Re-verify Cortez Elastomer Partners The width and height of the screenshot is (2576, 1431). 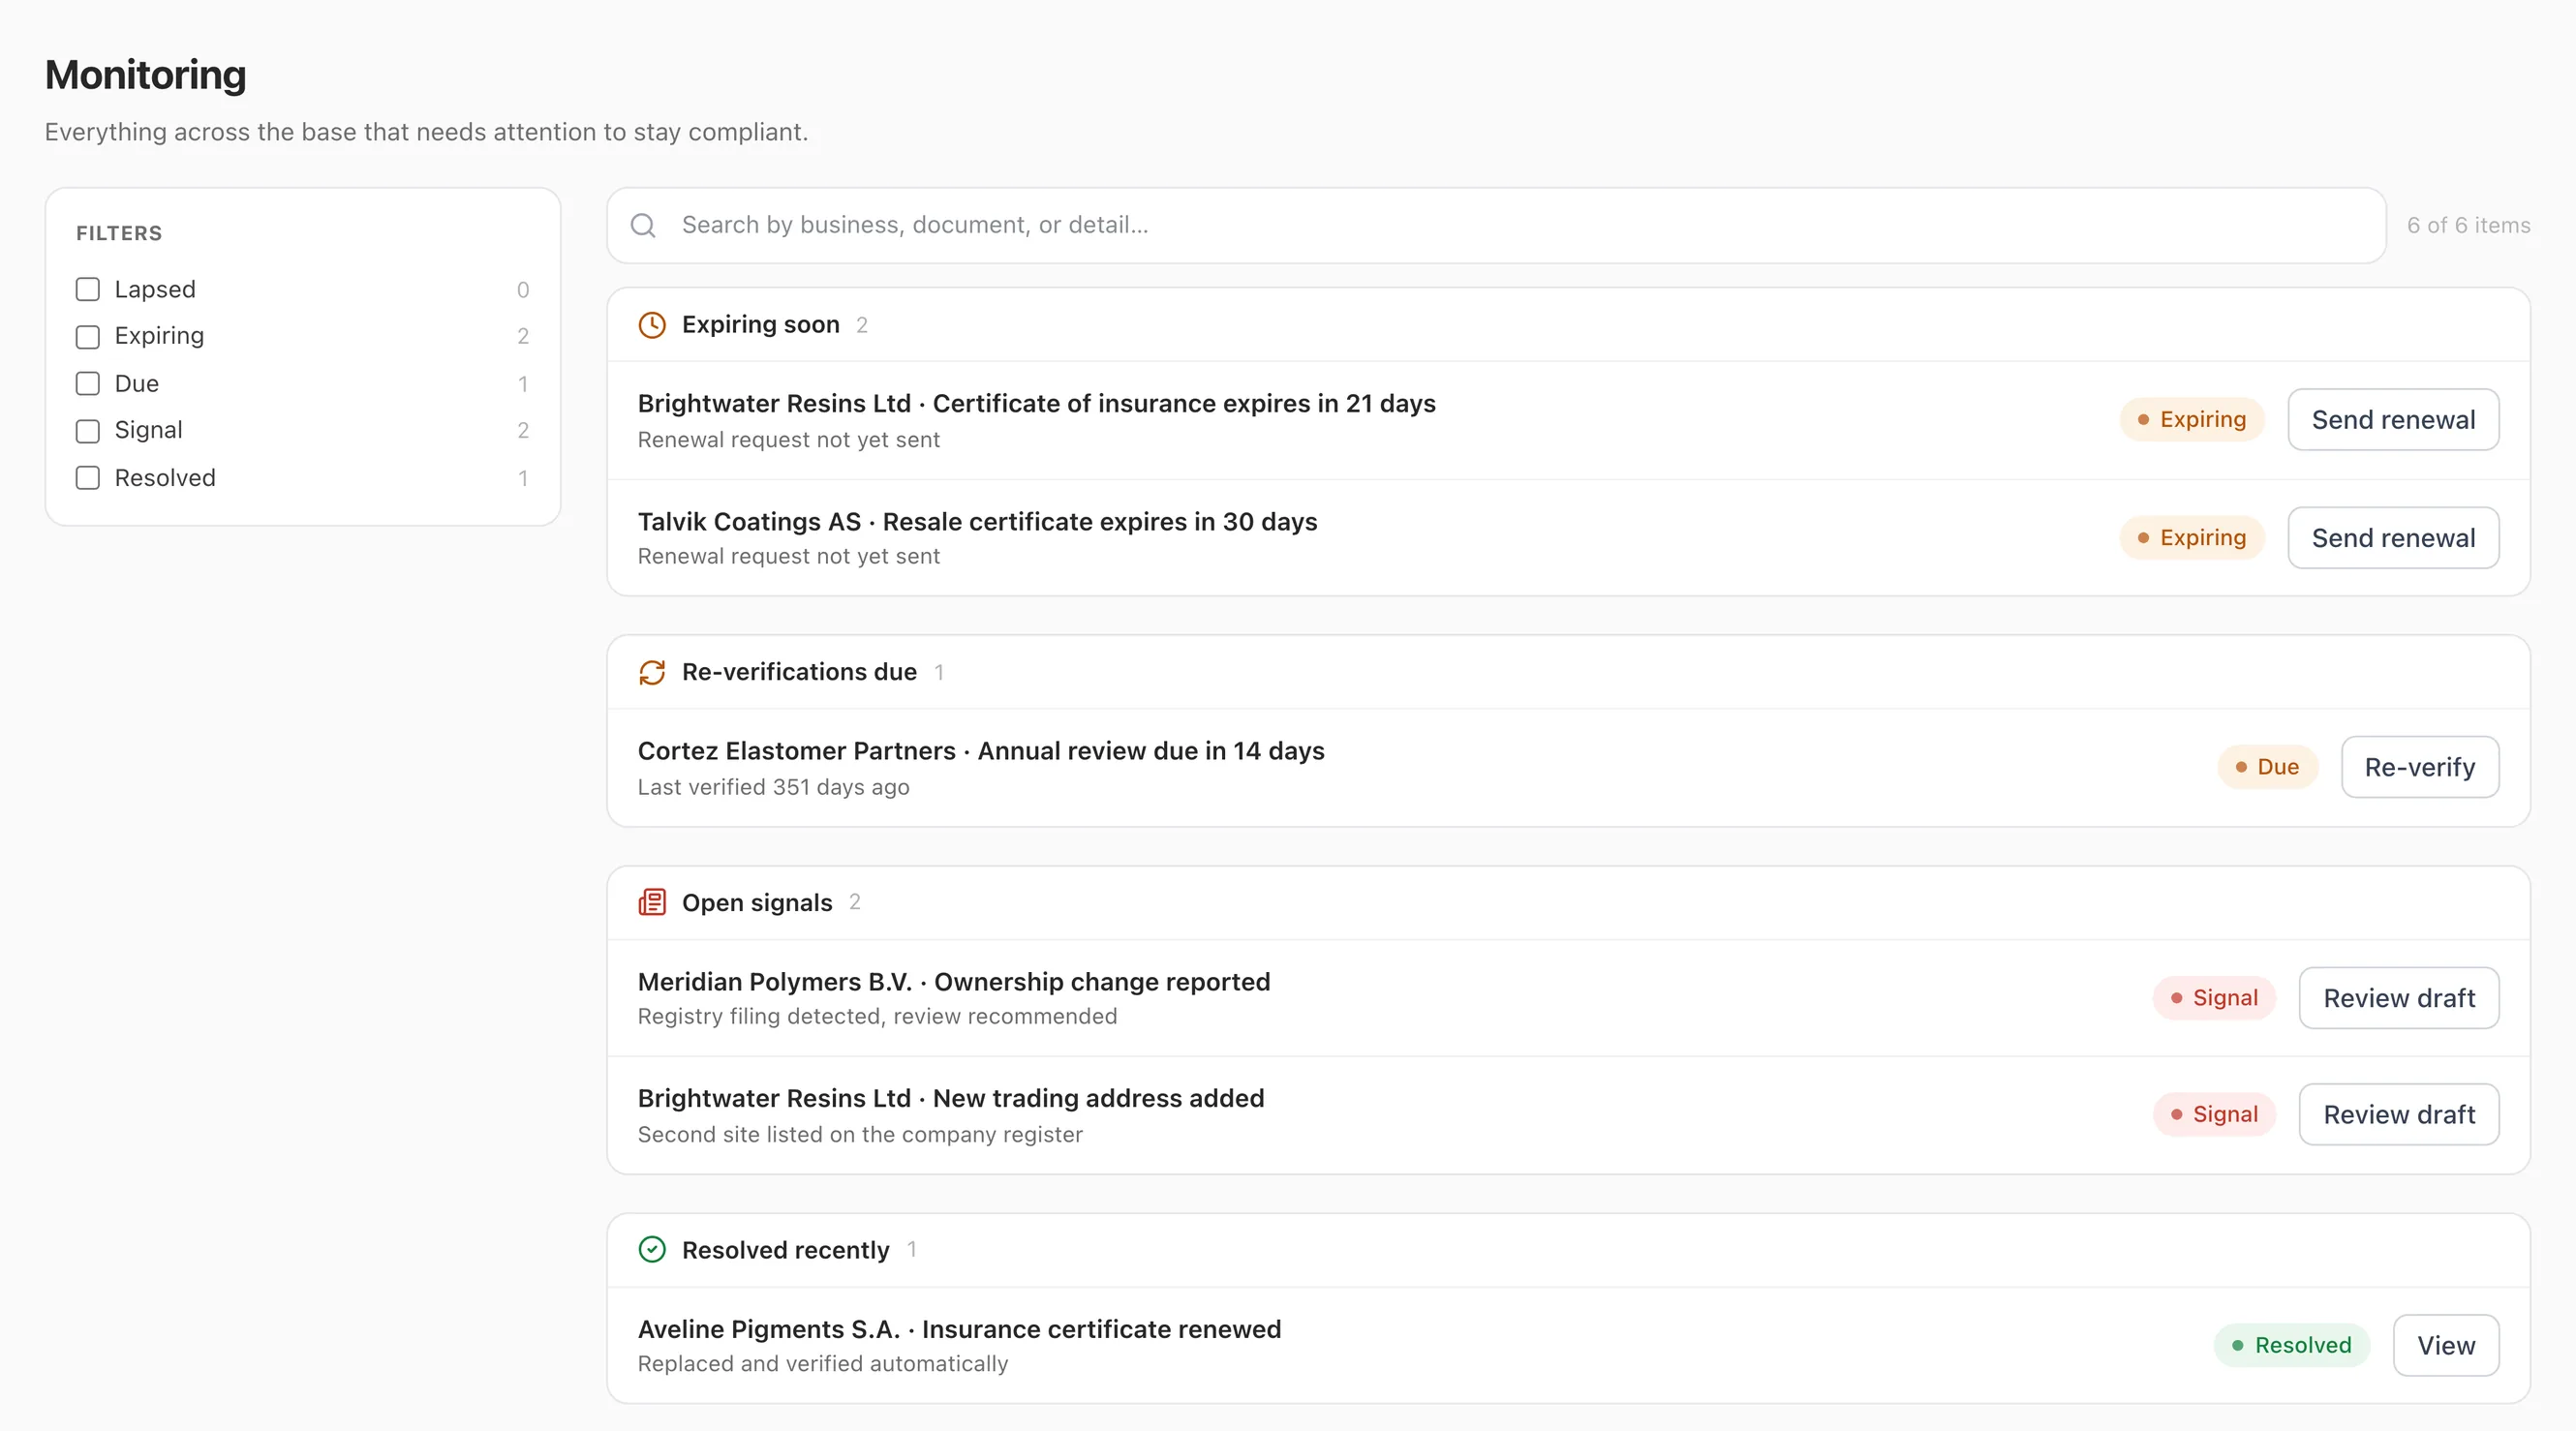tap(2419, 767)
